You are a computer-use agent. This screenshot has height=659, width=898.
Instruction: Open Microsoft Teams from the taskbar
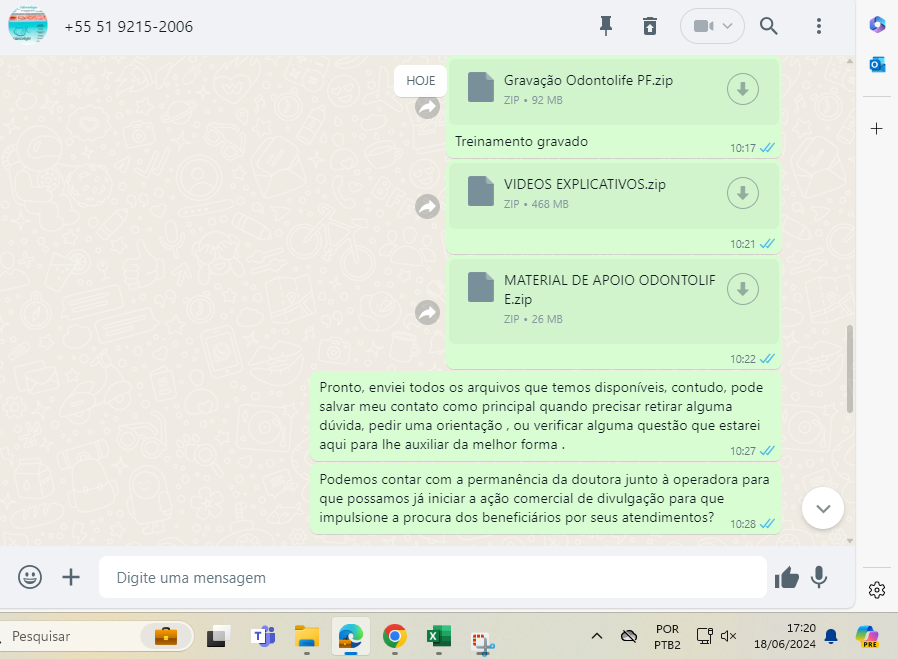click(263, 636)
